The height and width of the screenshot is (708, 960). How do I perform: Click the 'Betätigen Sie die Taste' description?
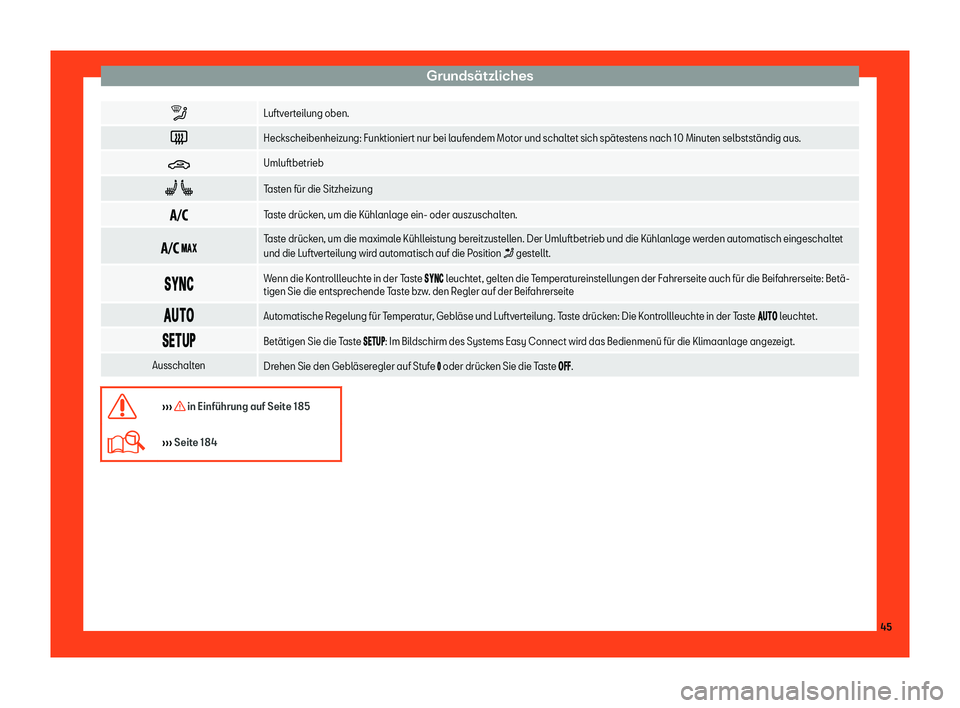529,342
